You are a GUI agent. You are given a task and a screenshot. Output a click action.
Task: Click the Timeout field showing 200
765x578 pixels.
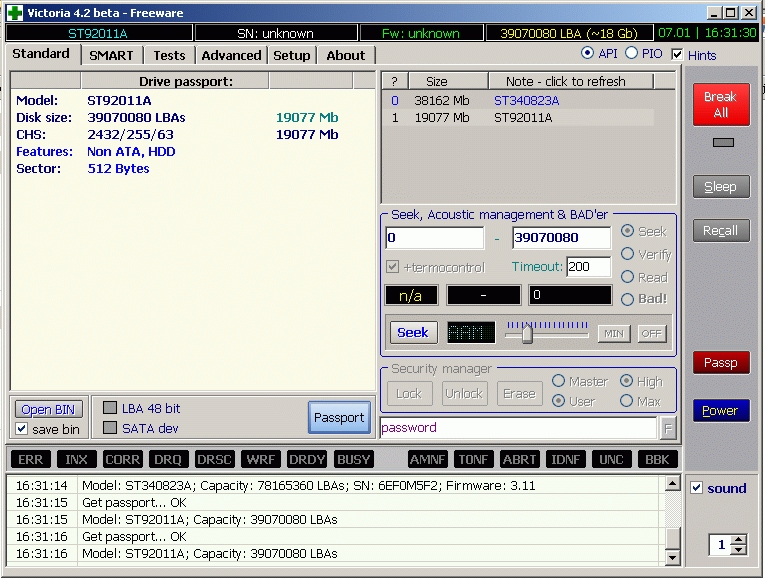[589, 267]
